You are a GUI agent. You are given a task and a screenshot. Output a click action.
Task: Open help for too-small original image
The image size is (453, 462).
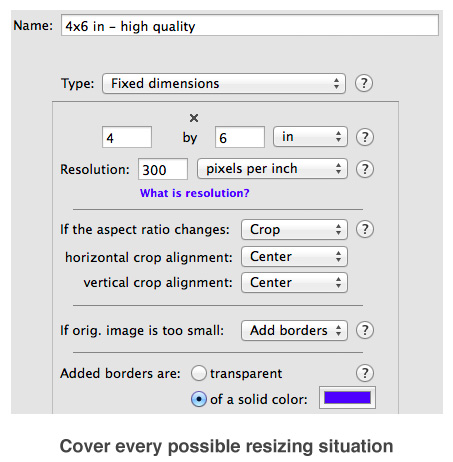coord(365,330)
